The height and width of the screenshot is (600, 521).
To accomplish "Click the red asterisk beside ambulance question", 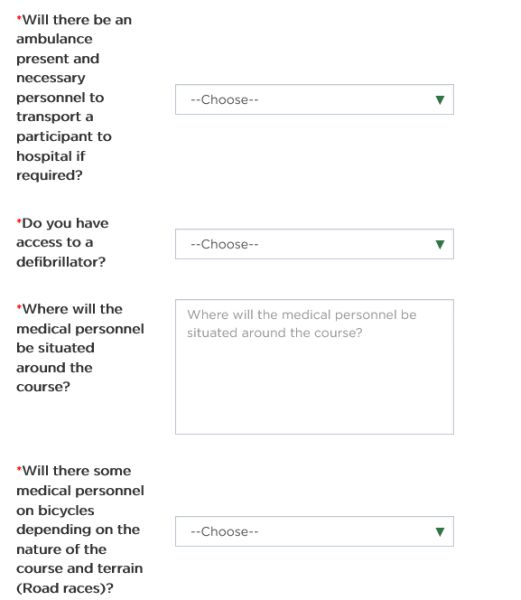I will (19, 17).
